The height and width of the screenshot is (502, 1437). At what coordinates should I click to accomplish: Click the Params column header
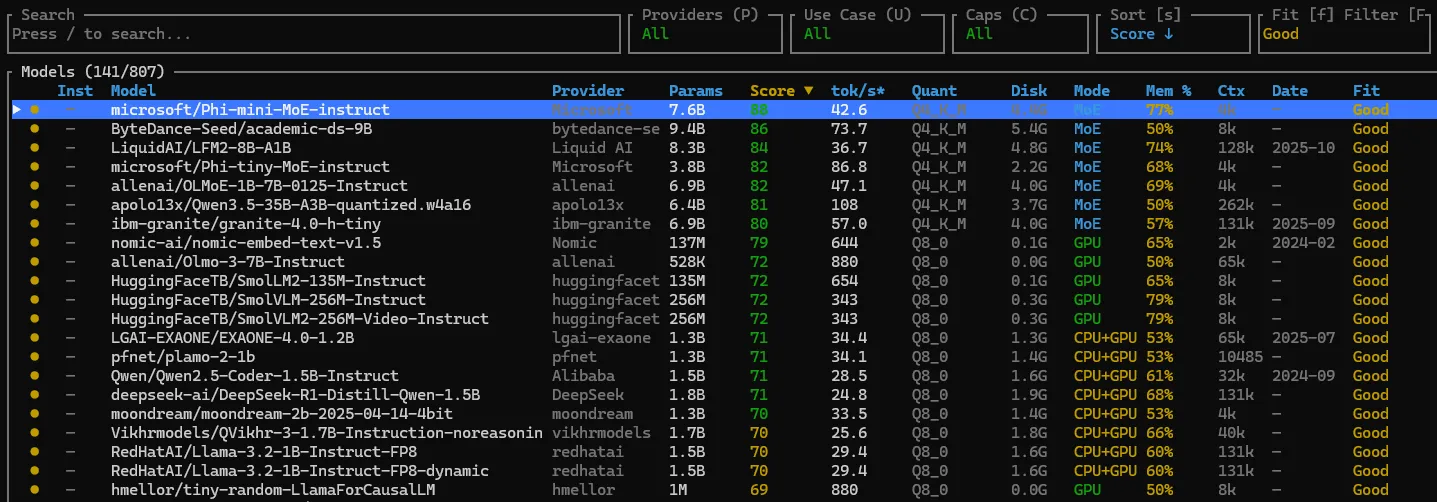coord(696,91)
